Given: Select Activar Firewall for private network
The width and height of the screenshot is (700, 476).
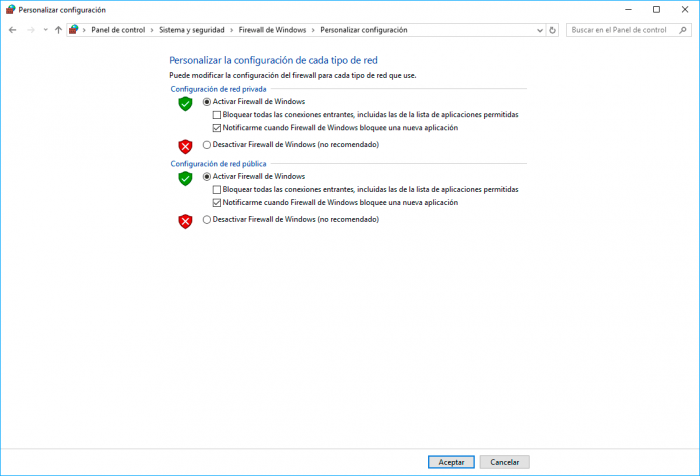Looking at the screenshot, I should coord(254,102).
